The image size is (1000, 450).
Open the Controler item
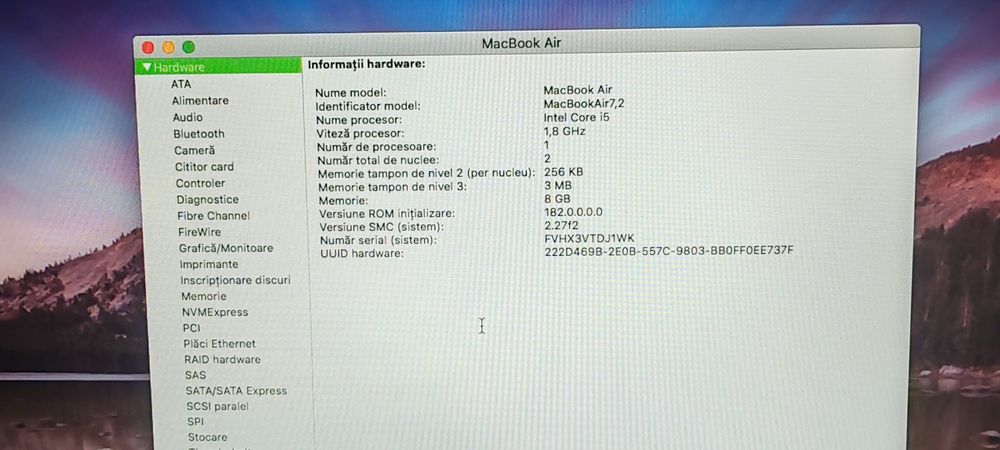click(x=200, y=184)
